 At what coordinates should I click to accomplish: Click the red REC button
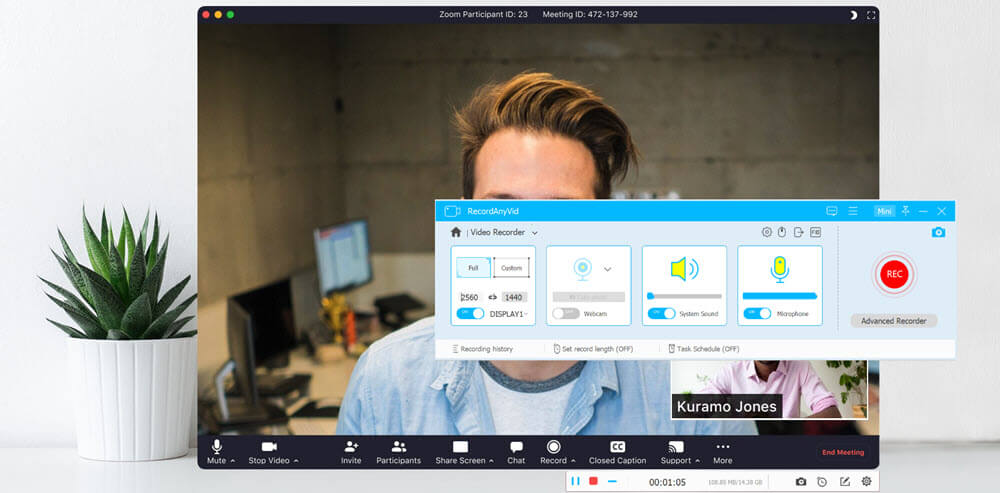(894, 274)
